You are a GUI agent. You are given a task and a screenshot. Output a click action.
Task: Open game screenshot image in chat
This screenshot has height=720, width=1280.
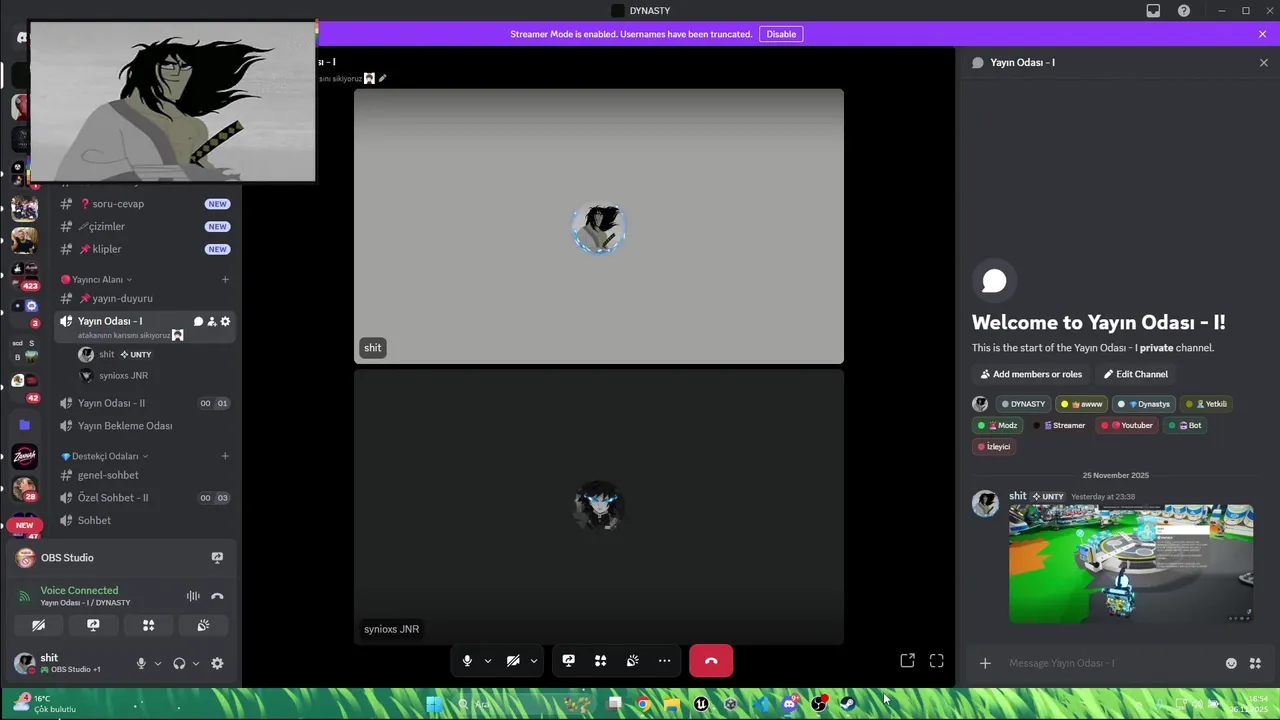point(1131,564)
